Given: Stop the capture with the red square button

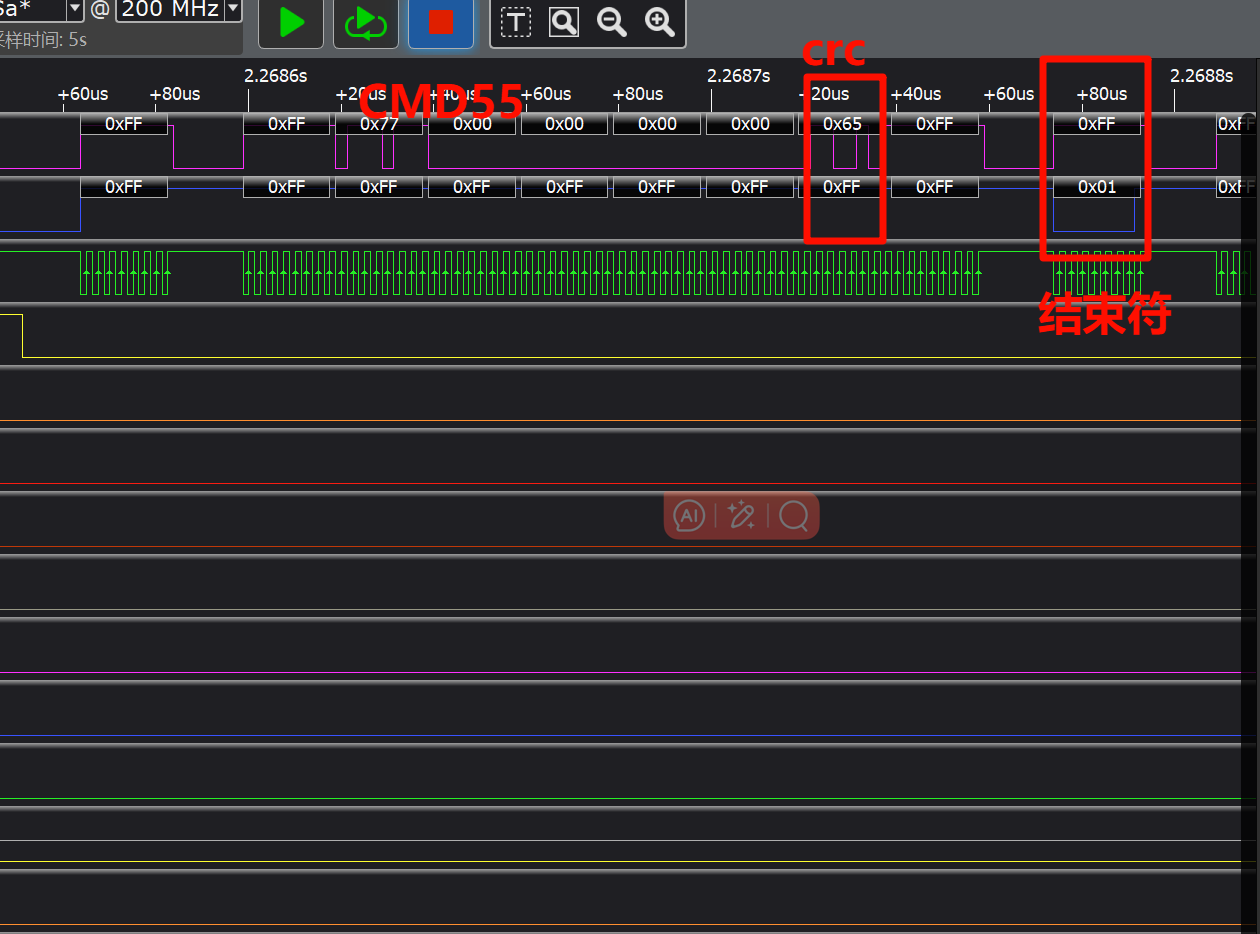Looking at the screenshot, I should [441, 23].
